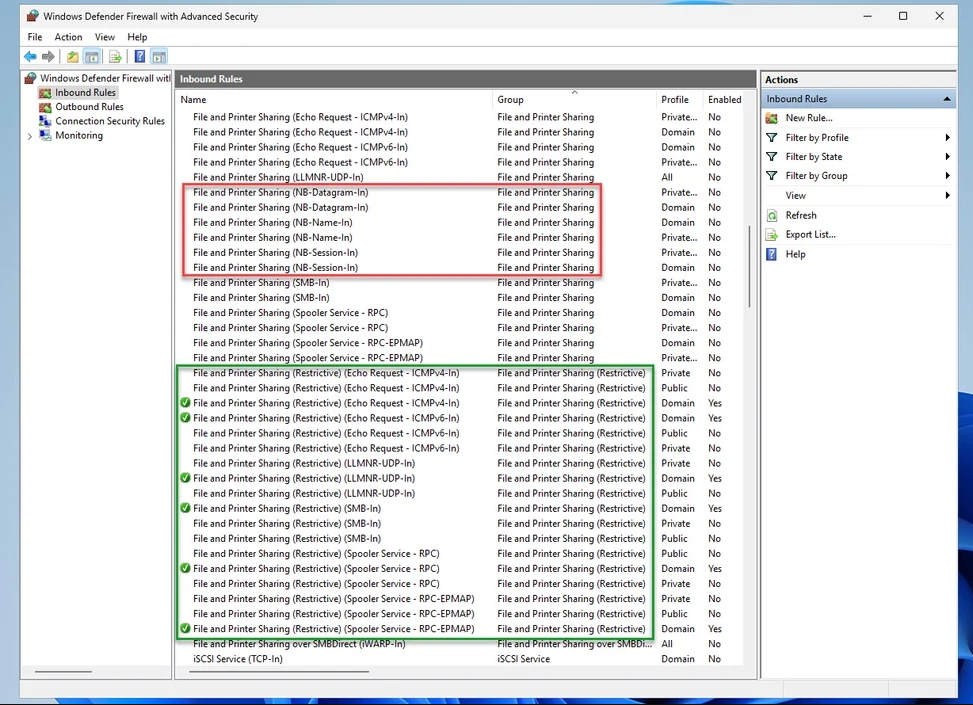Open Filter by Group submenu arrow
This screenshot has height=705, width=973.
coord(947,176)
